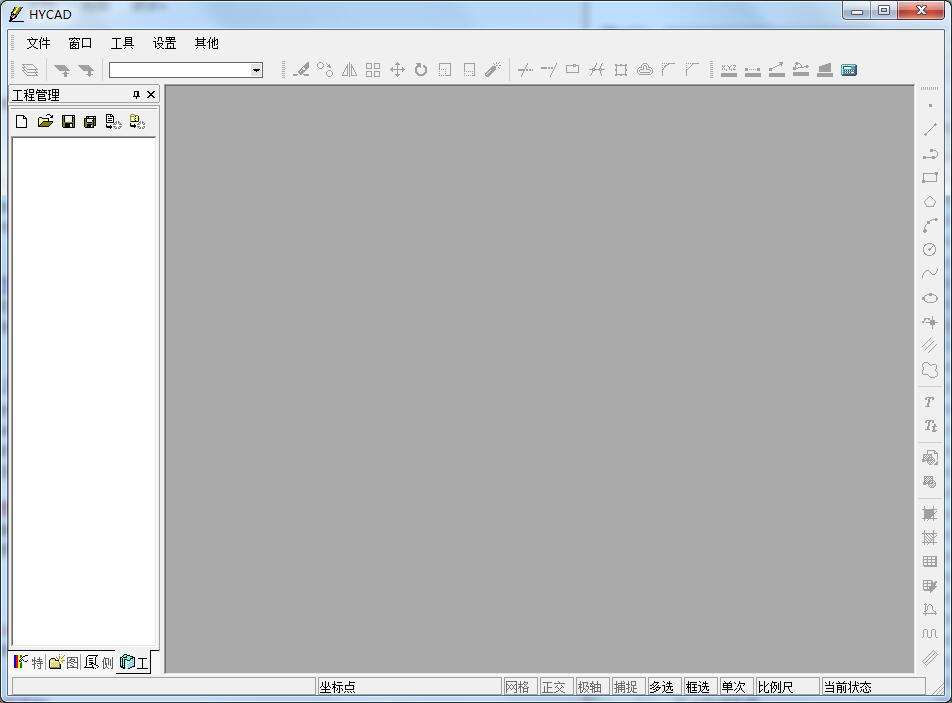The image size is (952, 703).
Task: Toggle 框选 box-select in status bar
Action: [698, 687]
